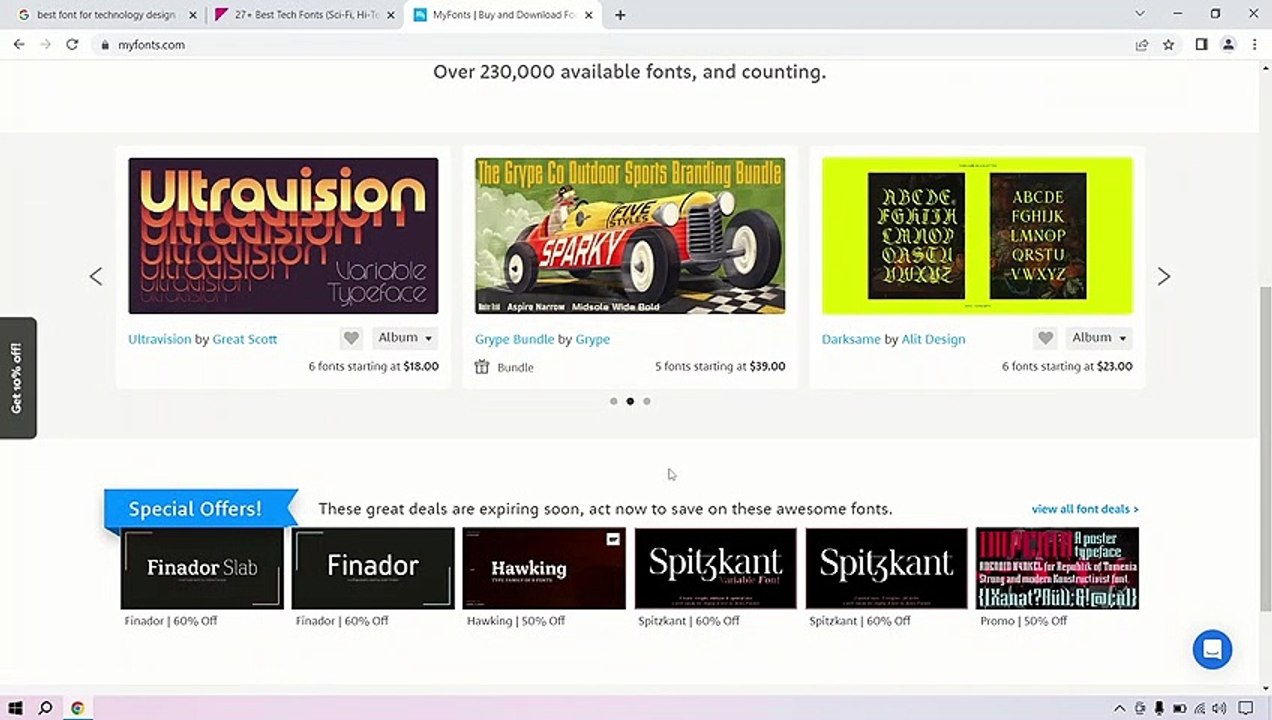Show the previous carousel slide
Screen dimensions: 1272x720
click(96, 276)
